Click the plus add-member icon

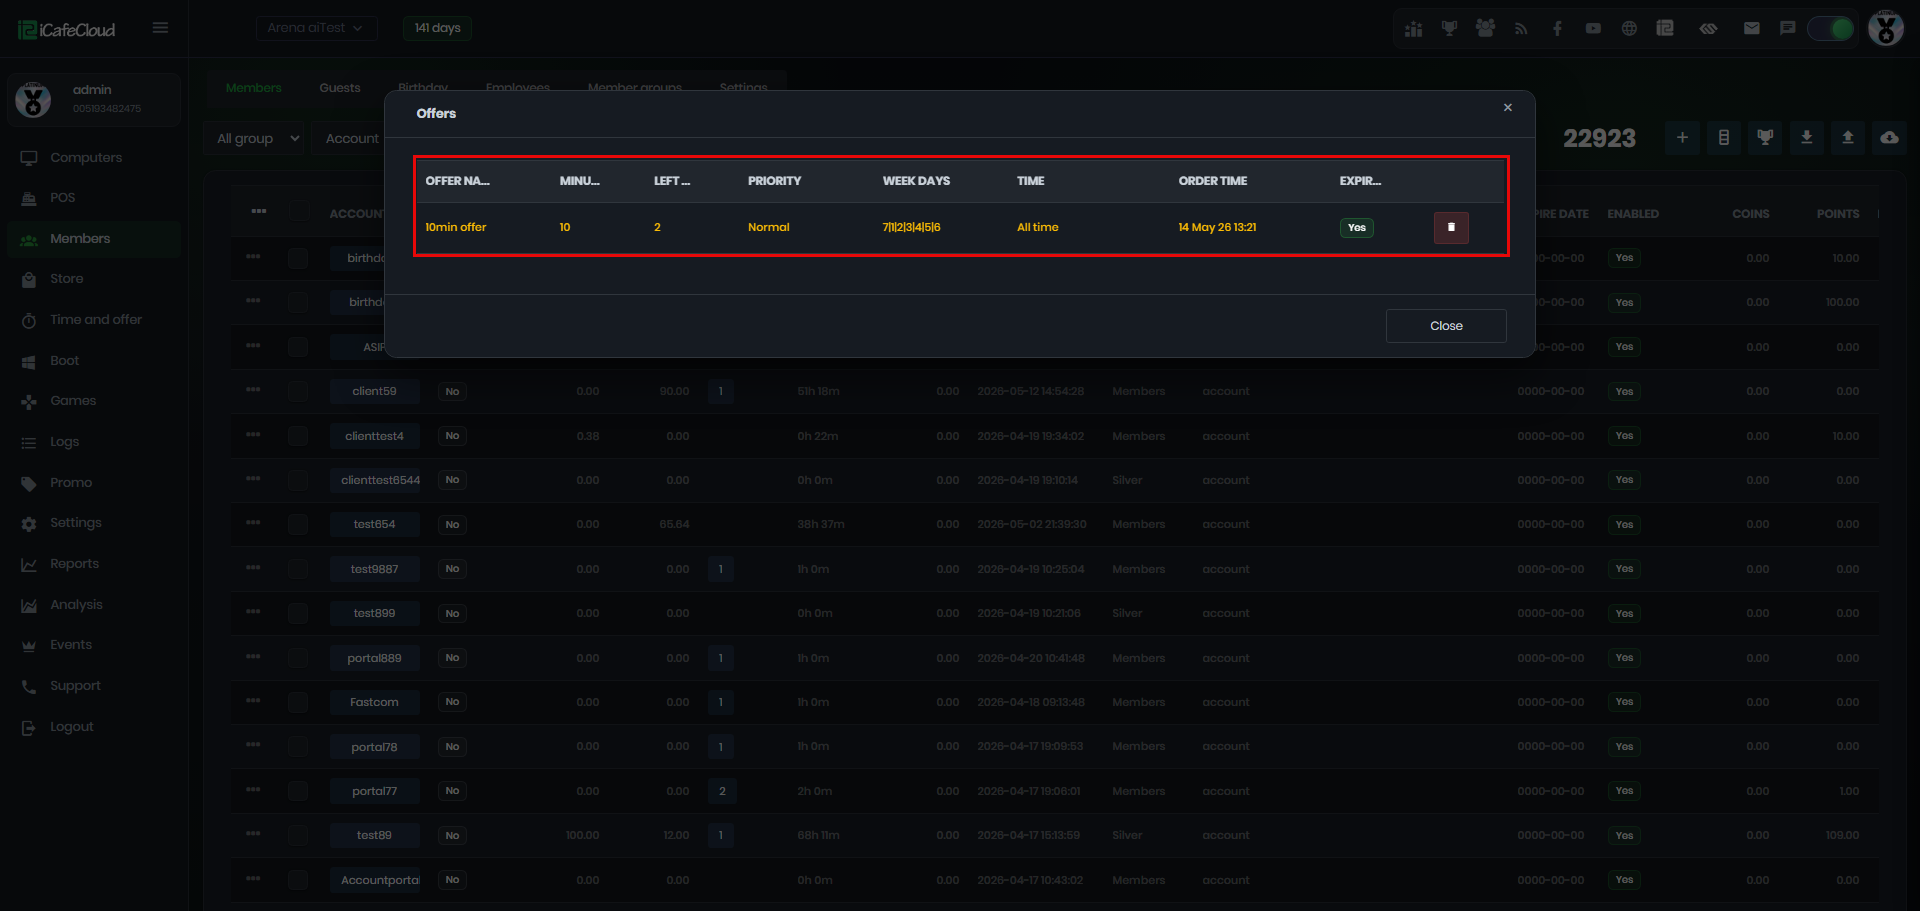pos(1682,138)
